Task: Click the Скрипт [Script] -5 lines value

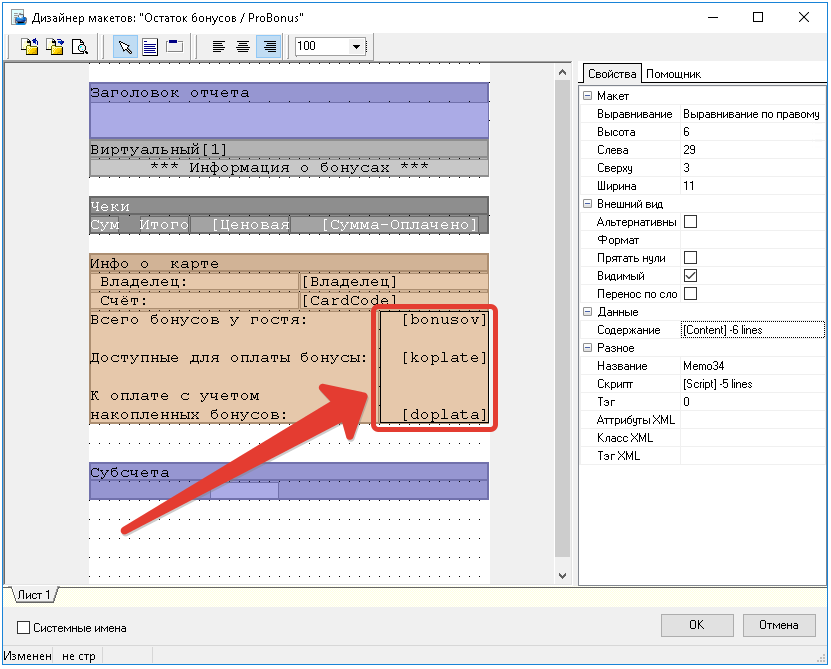Action: (753, 384)
